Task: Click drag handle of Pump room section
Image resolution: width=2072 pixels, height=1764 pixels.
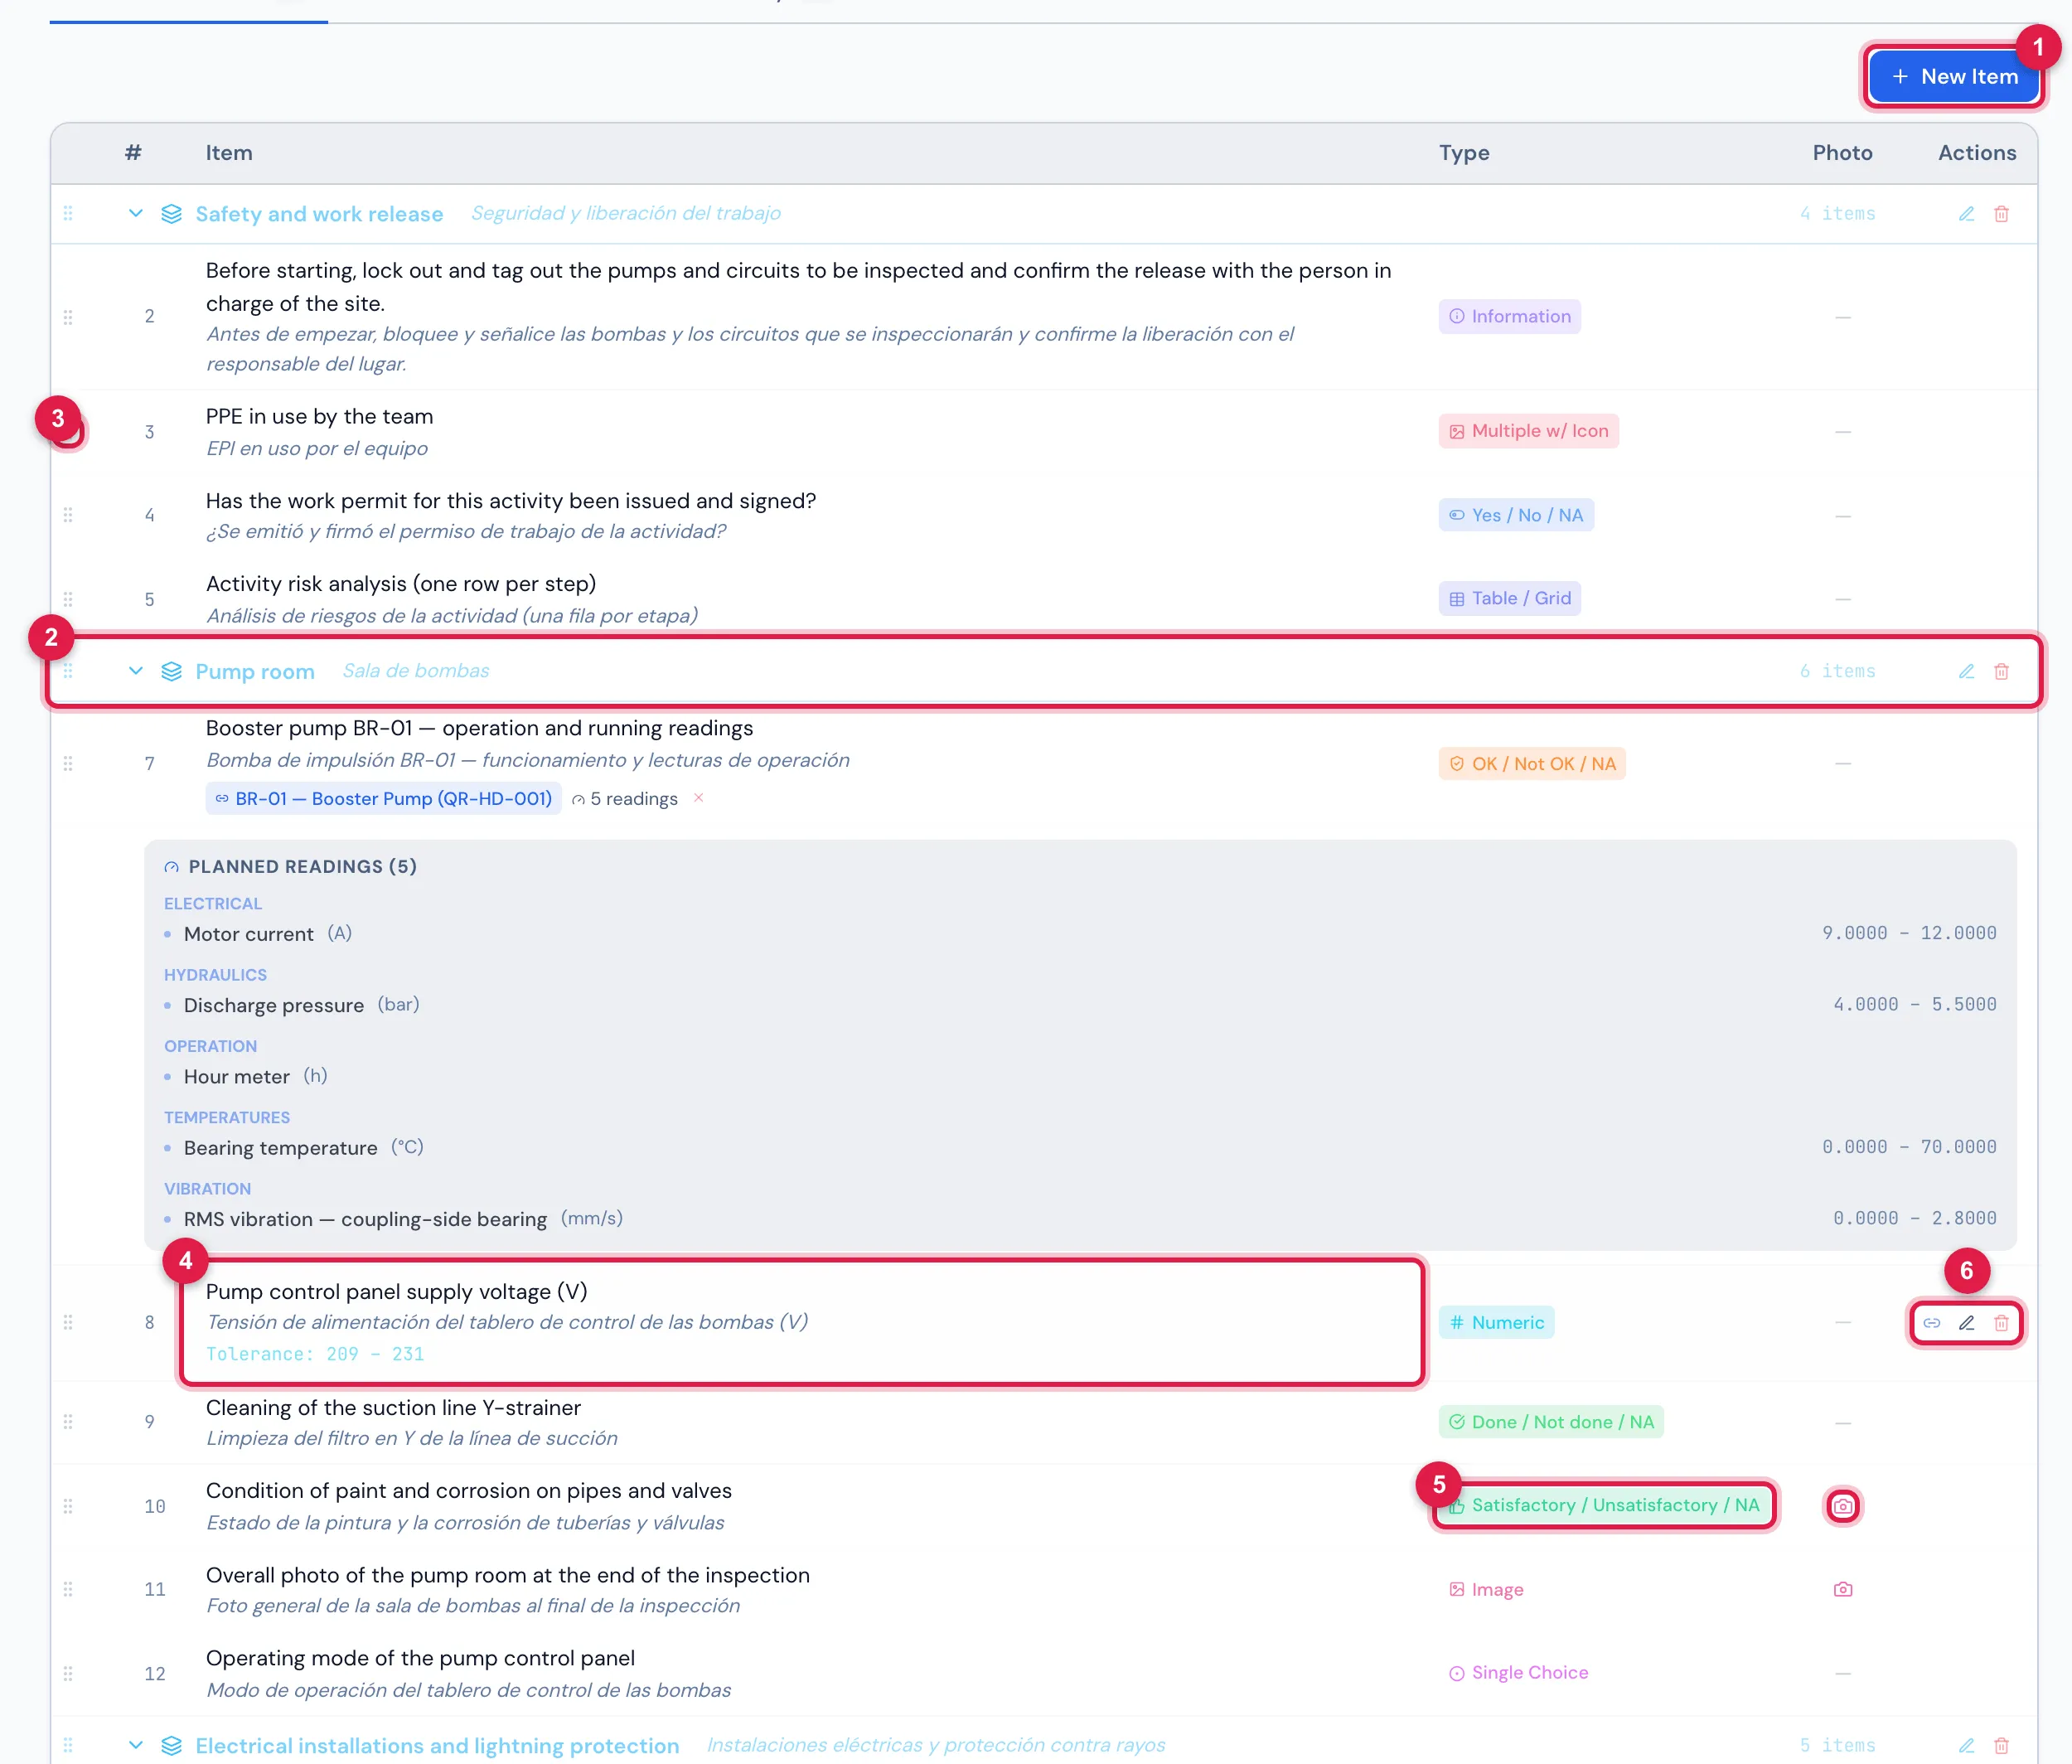Action: pyautogui.click(x=68, y=671)
